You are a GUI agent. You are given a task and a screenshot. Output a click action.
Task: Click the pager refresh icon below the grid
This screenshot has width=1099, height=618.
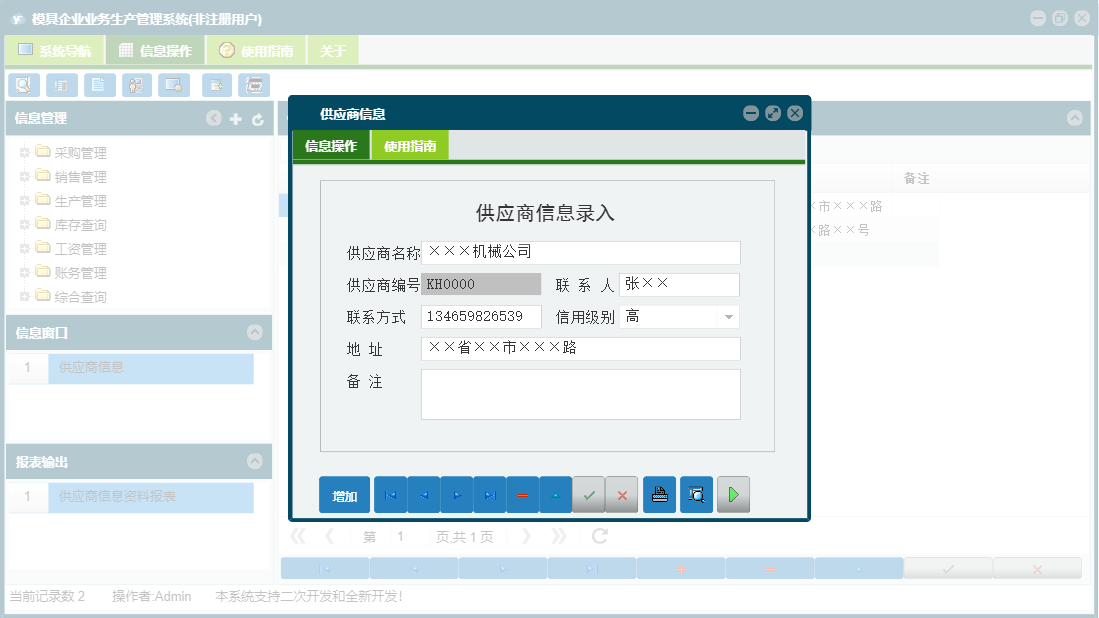pos(600,536)
